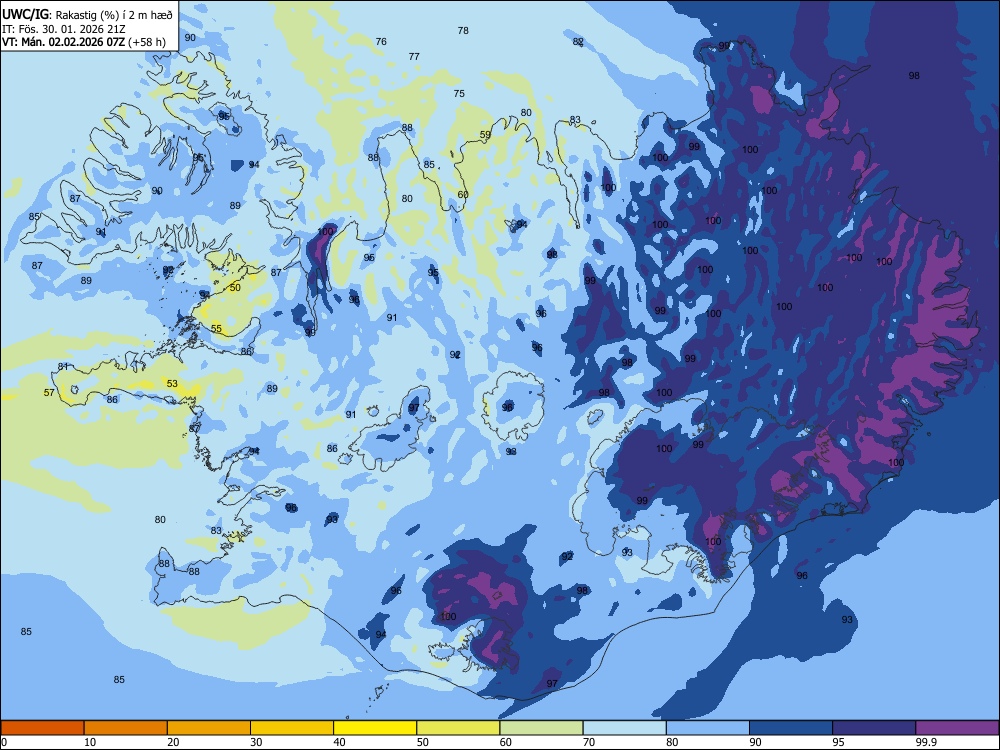Click the map humidity value 77

(414, 57)
